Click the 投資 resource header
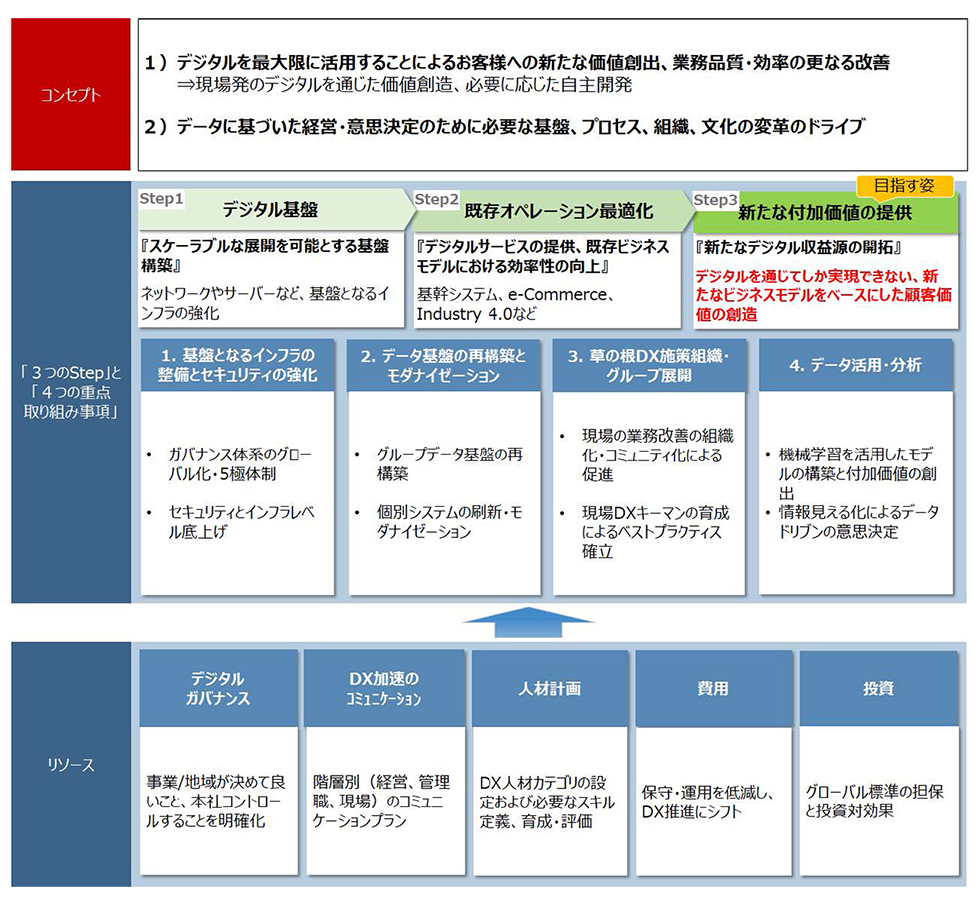The width and height of the screenshot is (980, 905). (x=879, y=688)
